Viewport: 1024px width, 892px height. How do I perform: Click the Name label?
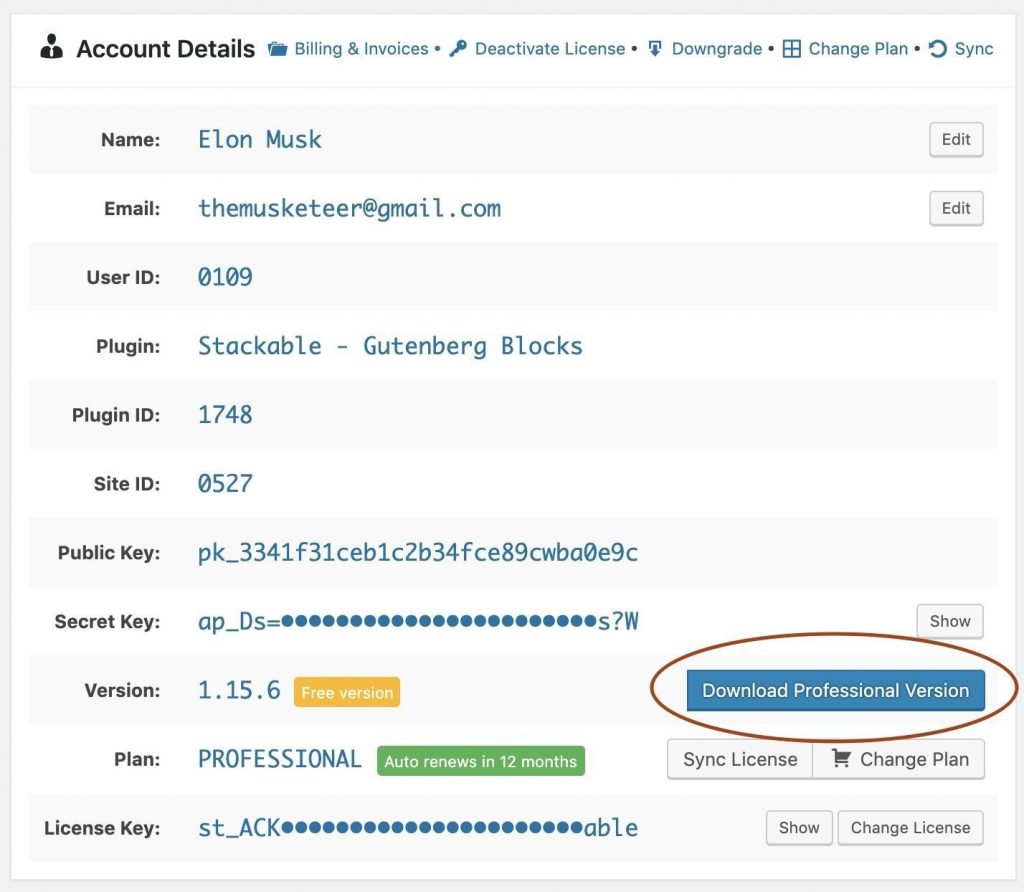point(131,140)
